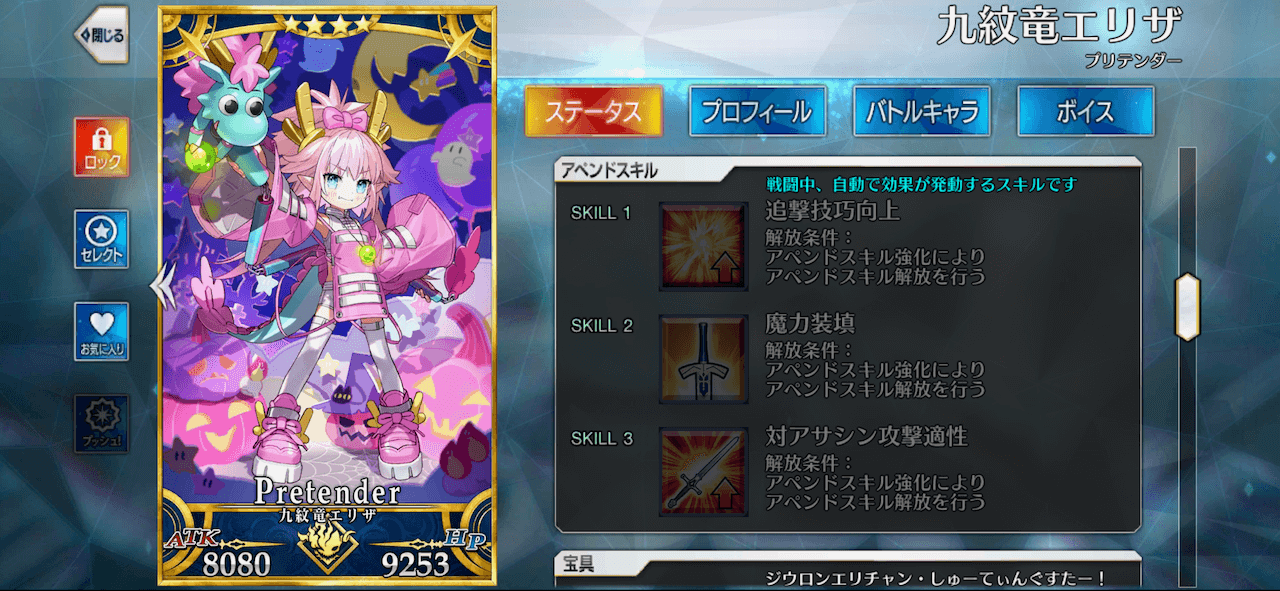
Task: Click the scrollbar handle on the right
Action: click(x=1187, y=307)
